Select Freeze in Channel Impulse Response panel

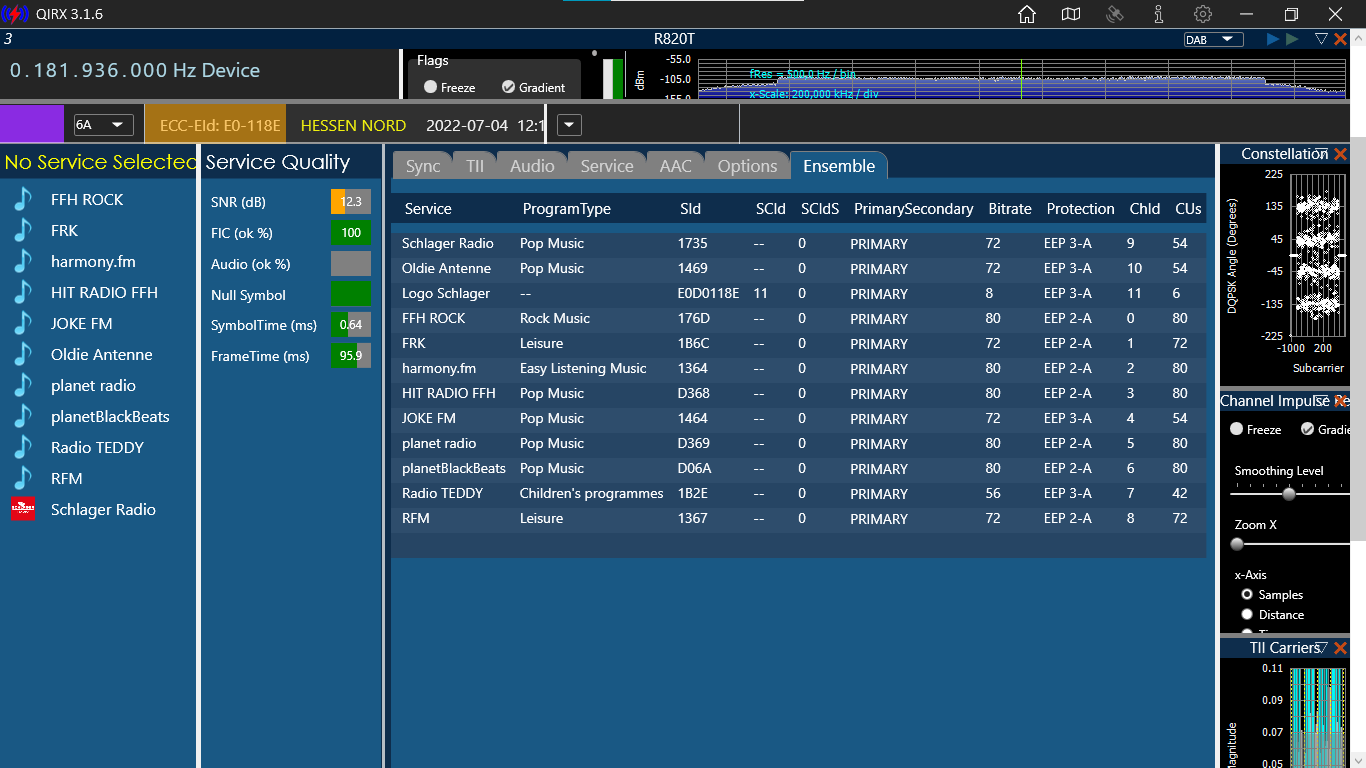click(x=1237, y=429)
